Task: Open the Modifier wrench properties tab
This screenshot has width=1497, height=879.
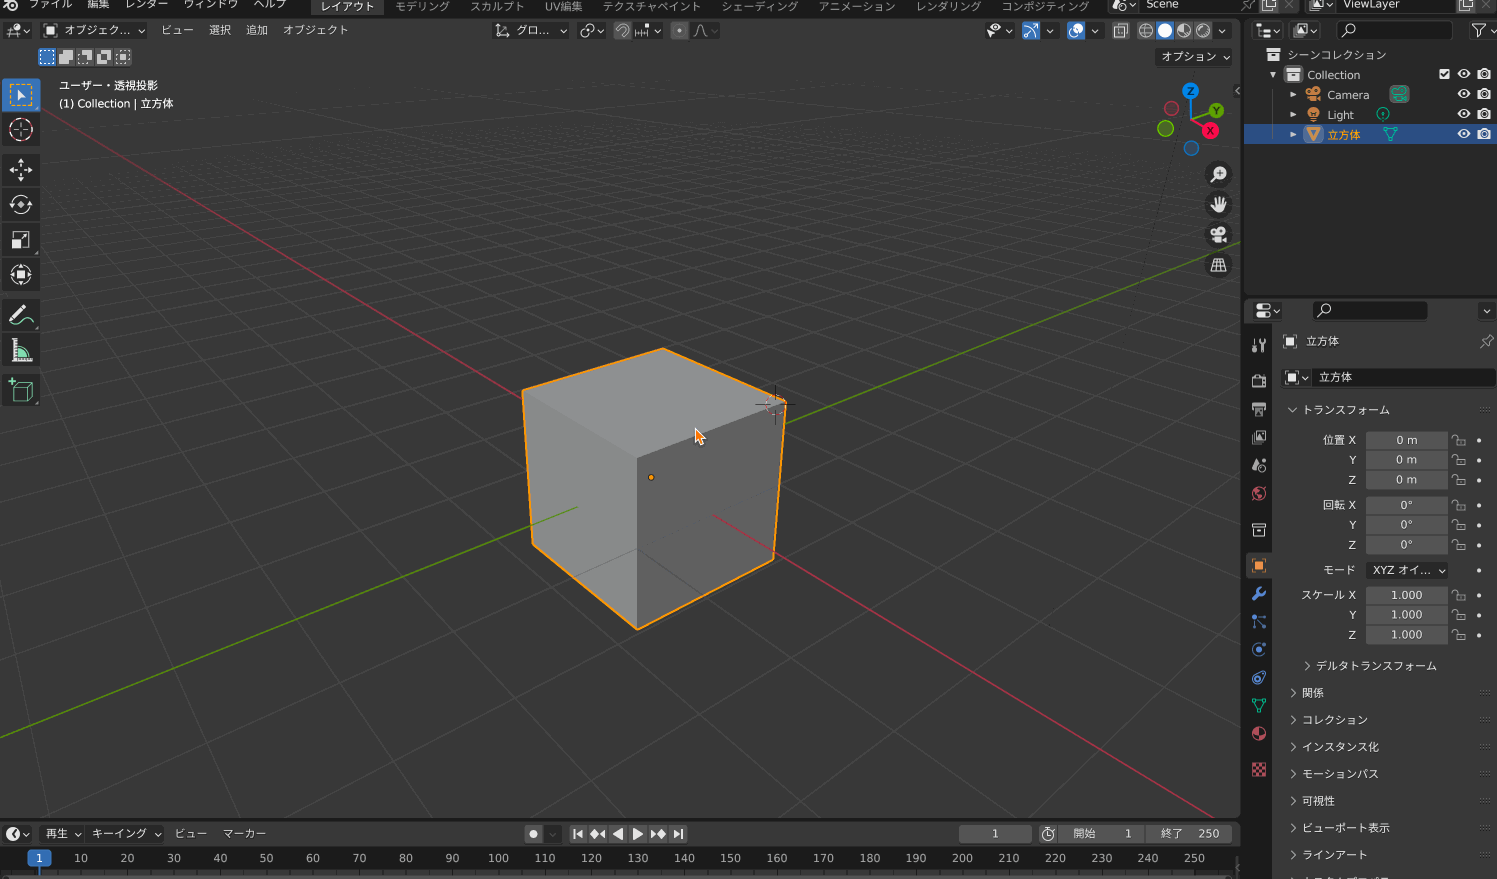Action: point(1259,593)
